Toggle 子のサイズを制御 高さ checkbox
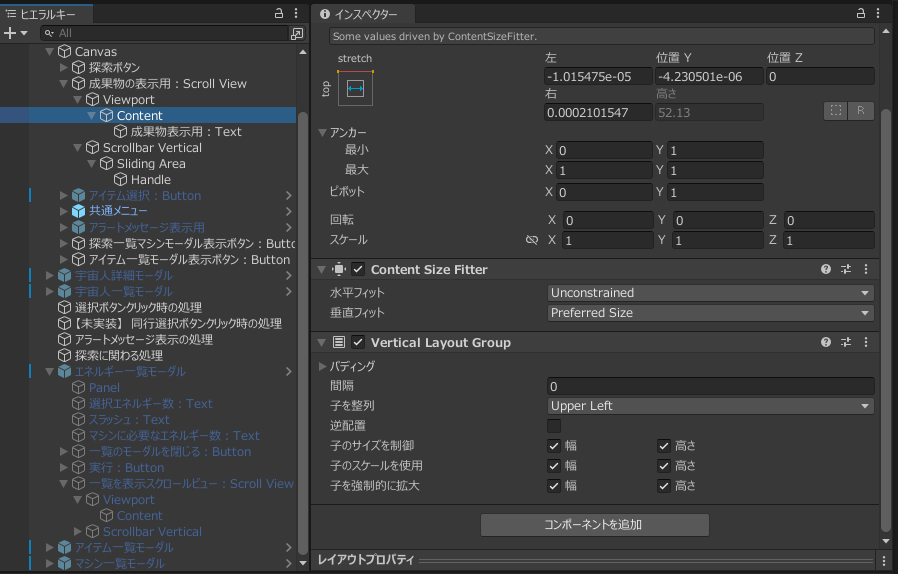 pyautogui.click(x=664, y=446)
